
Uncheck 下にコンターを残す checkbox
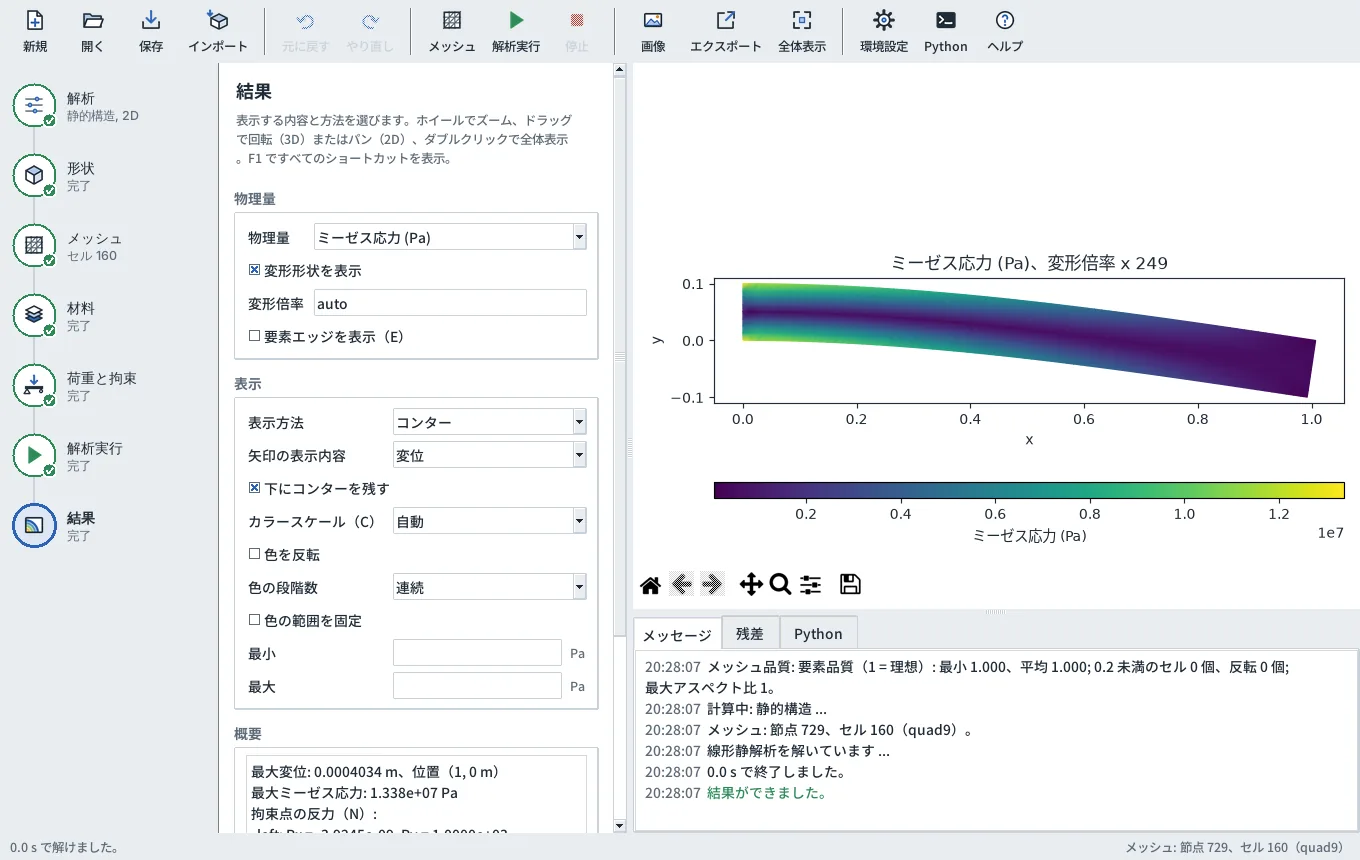pyautogui.click(x=255, y=488)
